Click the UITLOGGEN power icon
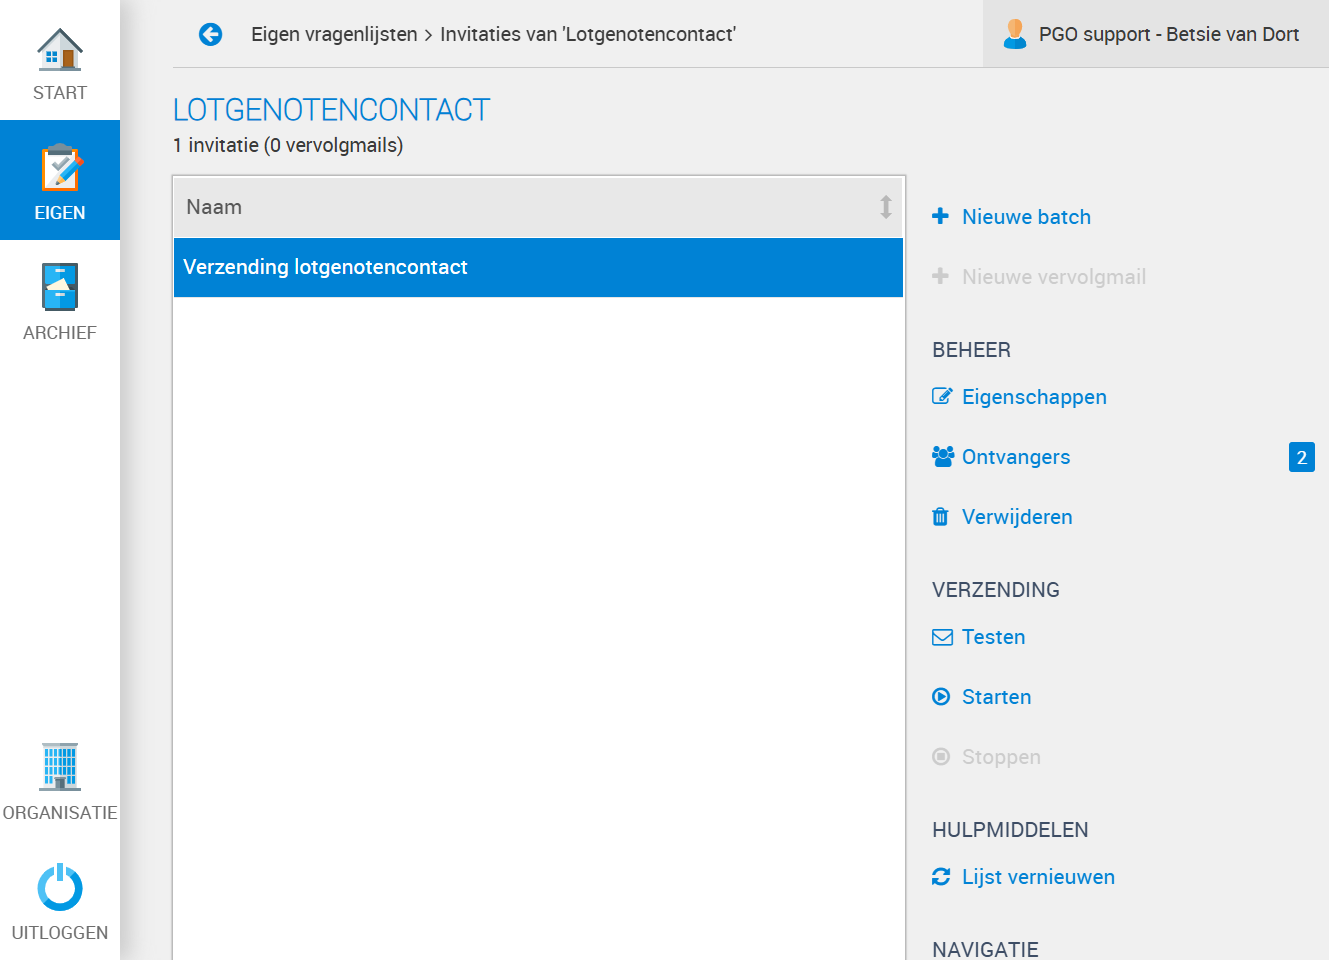 click(60, 887)
